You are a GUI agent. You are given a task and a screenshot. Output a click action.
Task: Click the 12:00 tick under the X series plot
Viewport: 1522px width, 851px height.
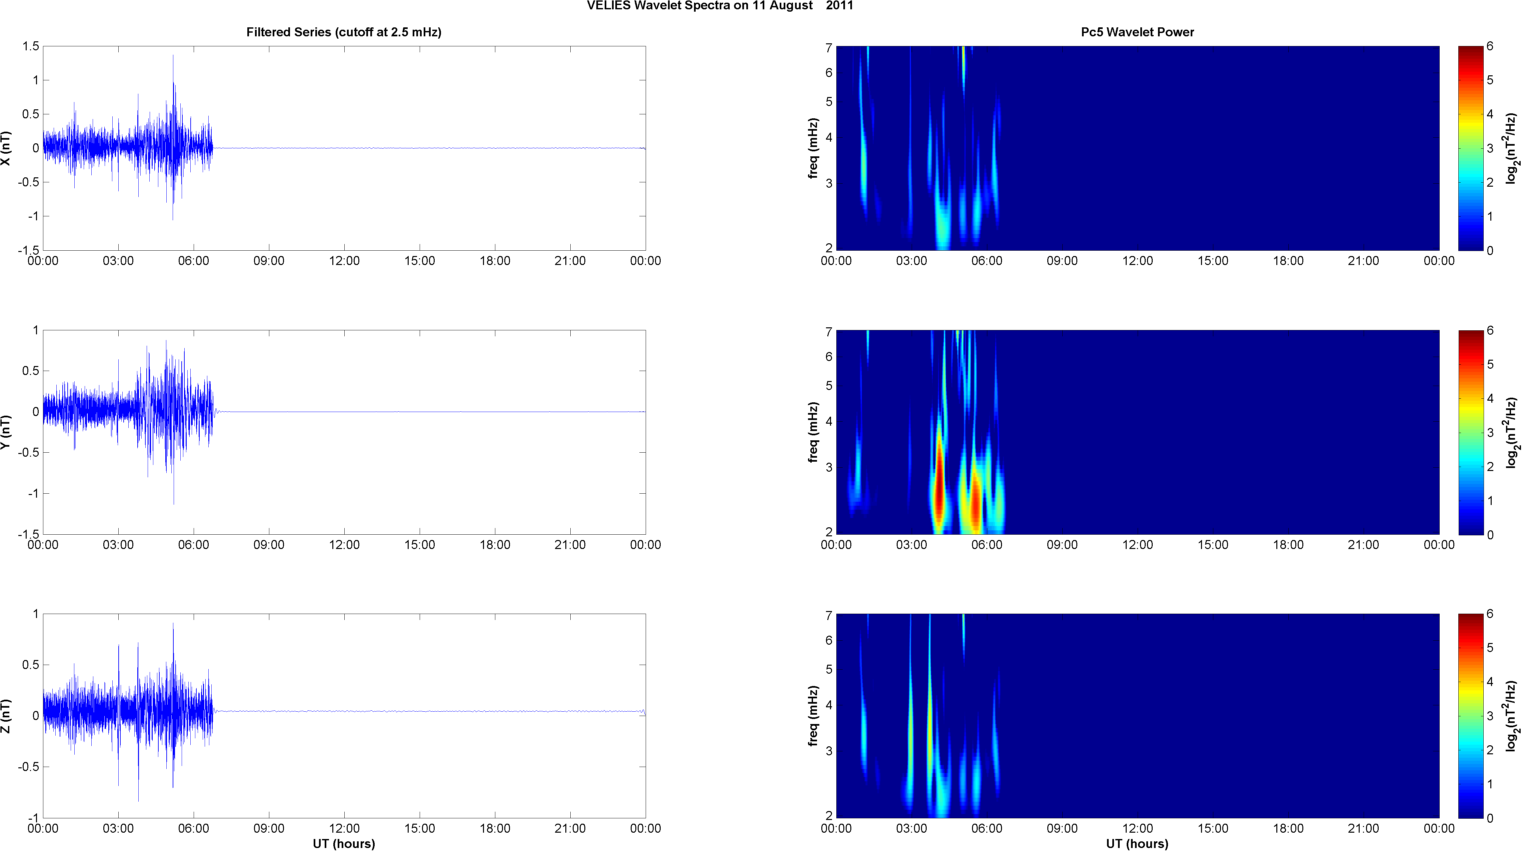[344, 261]
